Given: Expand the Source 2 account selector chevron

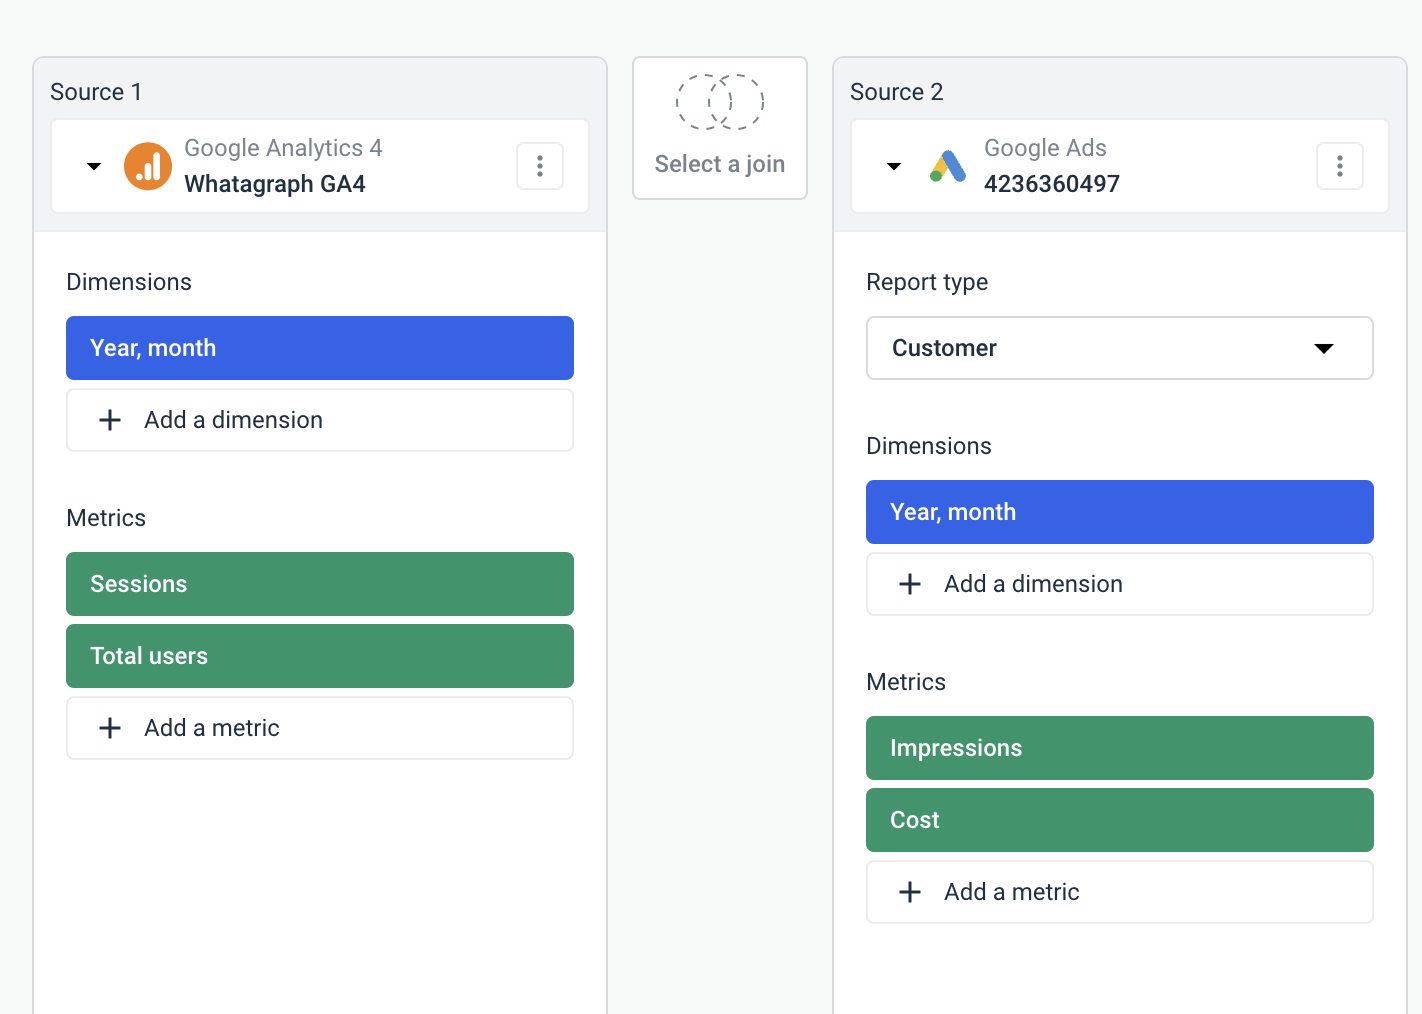Looking at the screenshot, I should (x=892, y=166).
